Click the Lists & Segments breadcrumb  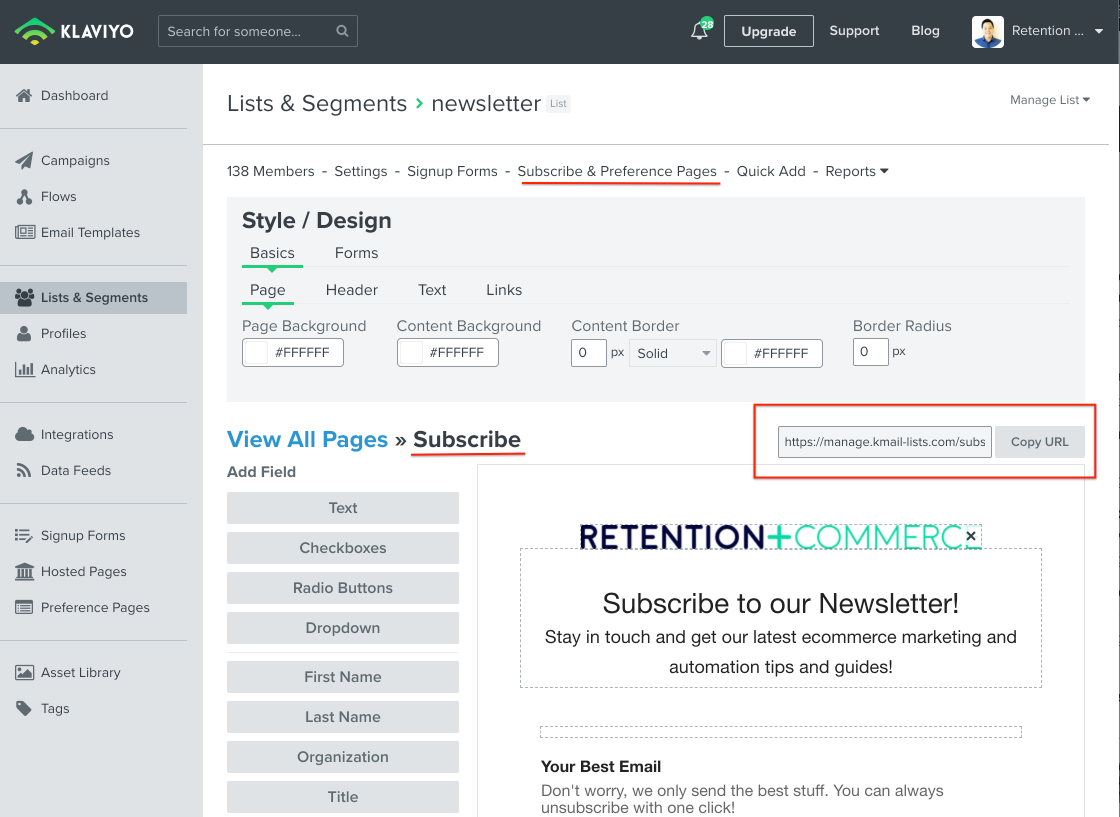[317, 104]
